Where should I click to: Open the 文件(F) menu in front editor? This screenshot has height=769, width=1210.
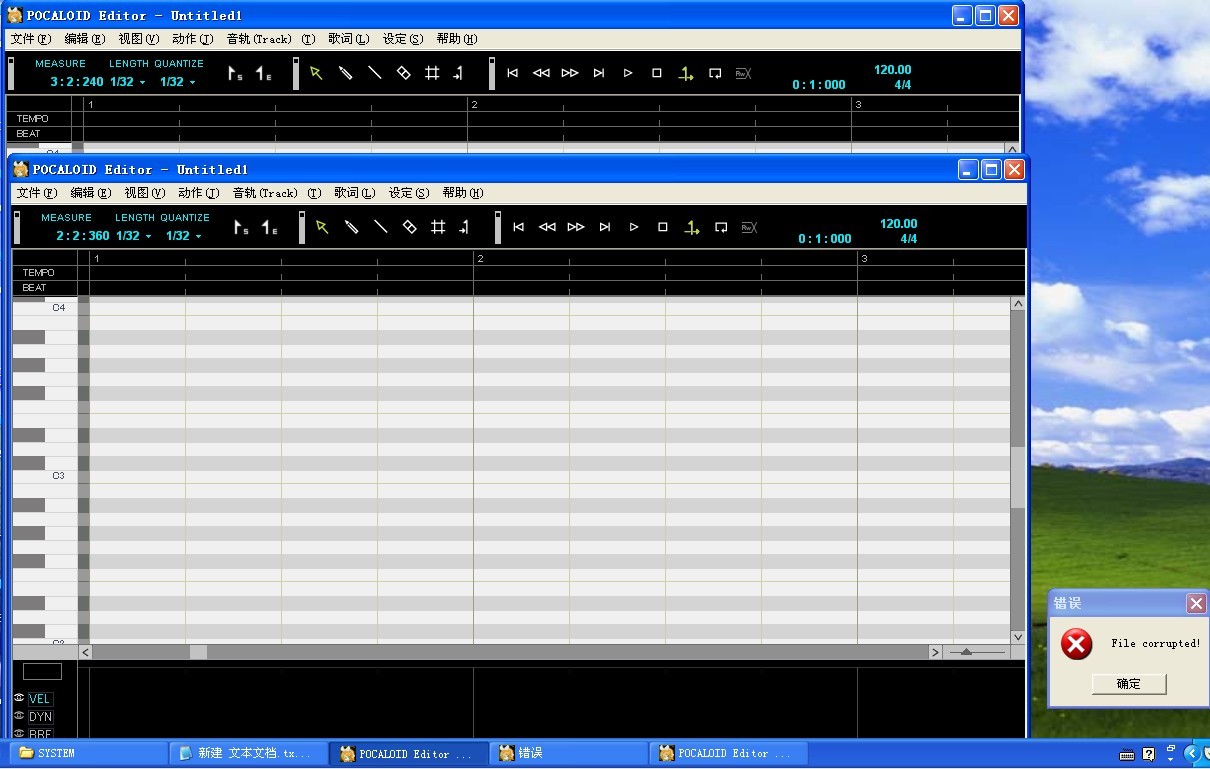(37, 193)
